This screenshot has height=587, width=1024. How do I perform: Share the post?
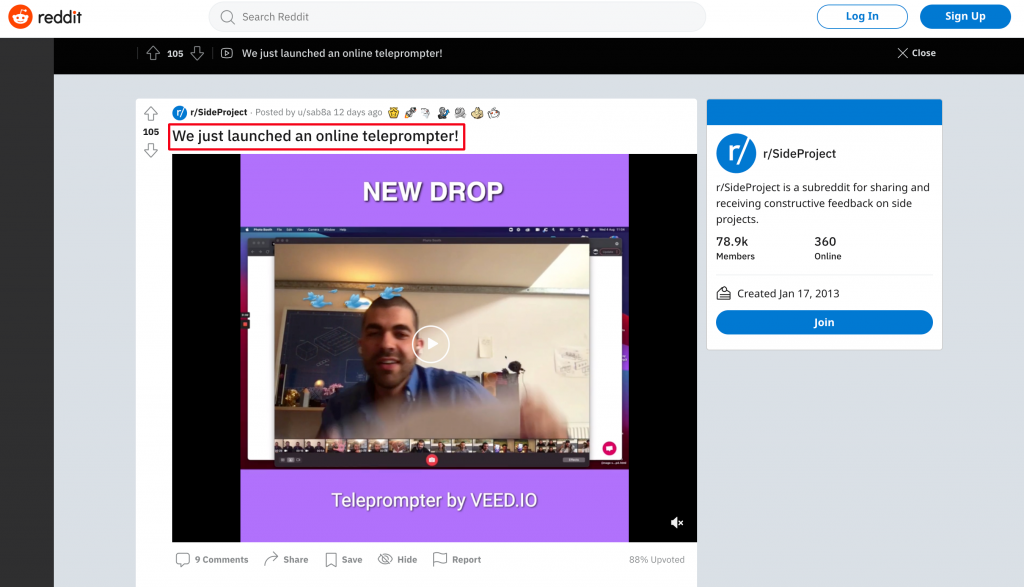286,560
